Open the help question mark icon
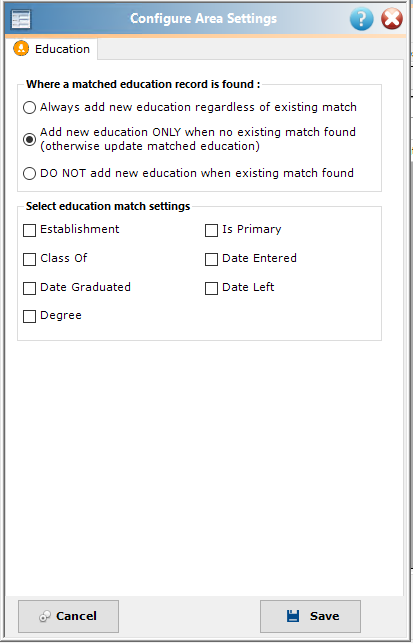 [x=361, y=19]
